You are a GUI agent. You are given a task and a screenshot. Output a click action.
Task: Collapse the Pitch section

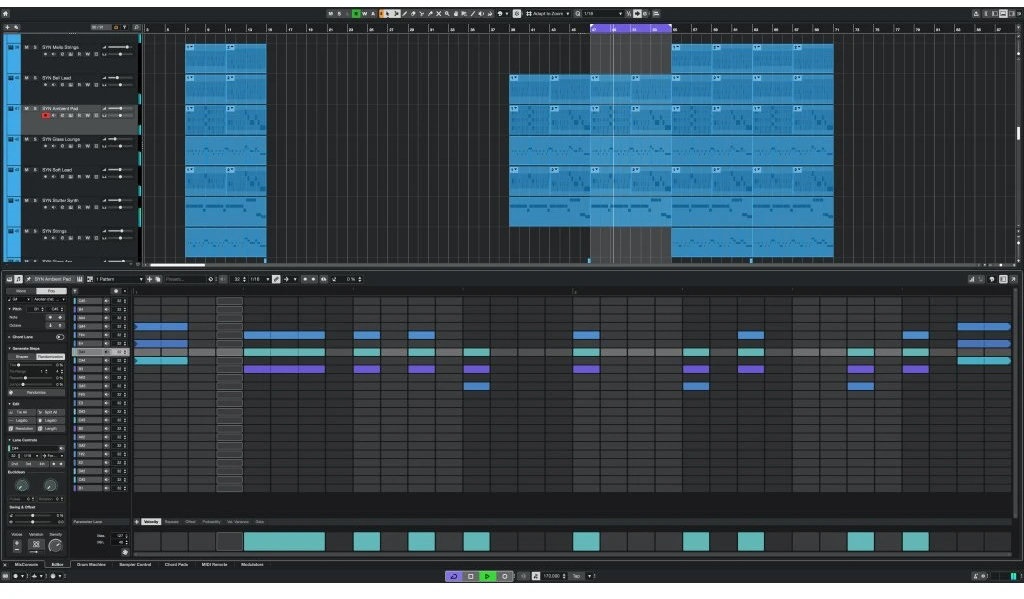click(x=10, y=309)
